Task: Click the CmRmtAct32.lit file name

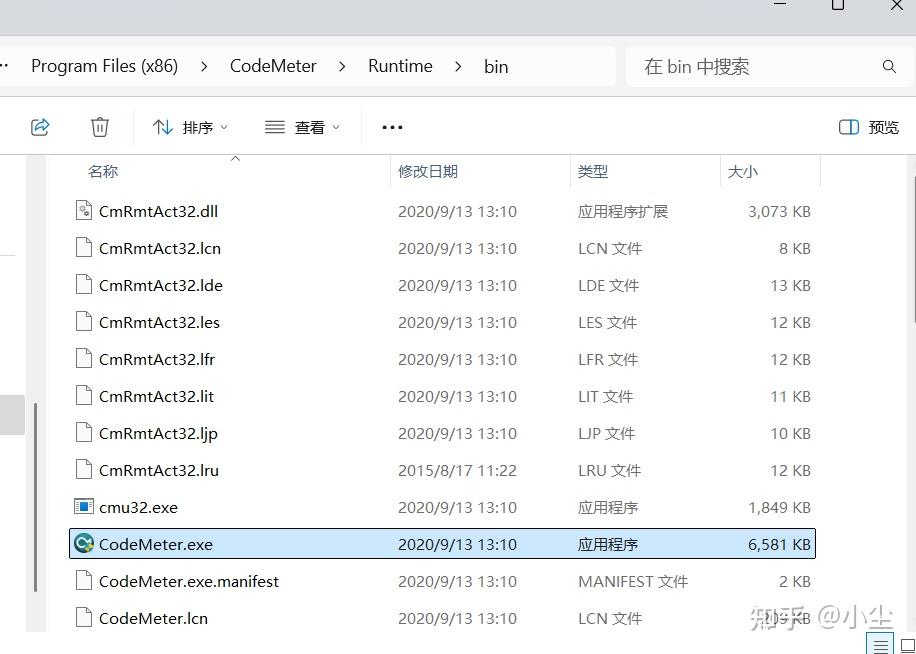Action: (157, 396)
